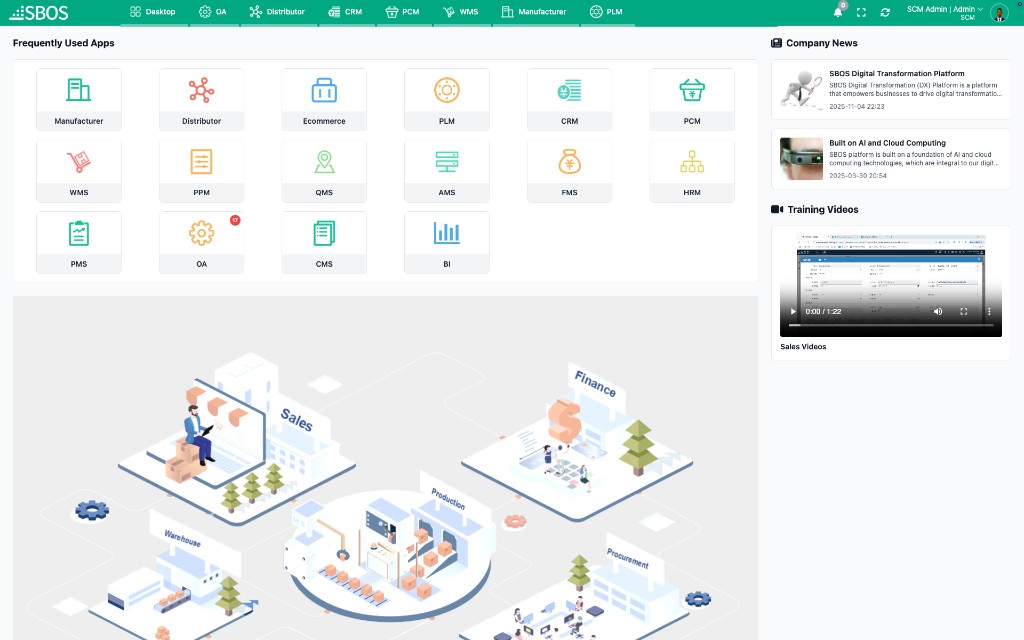Click the smart glasses news thumbnail
Image resolution: width=1024 pixels, height=640 pixels.
pyautogui.click(x=801, y=159)
